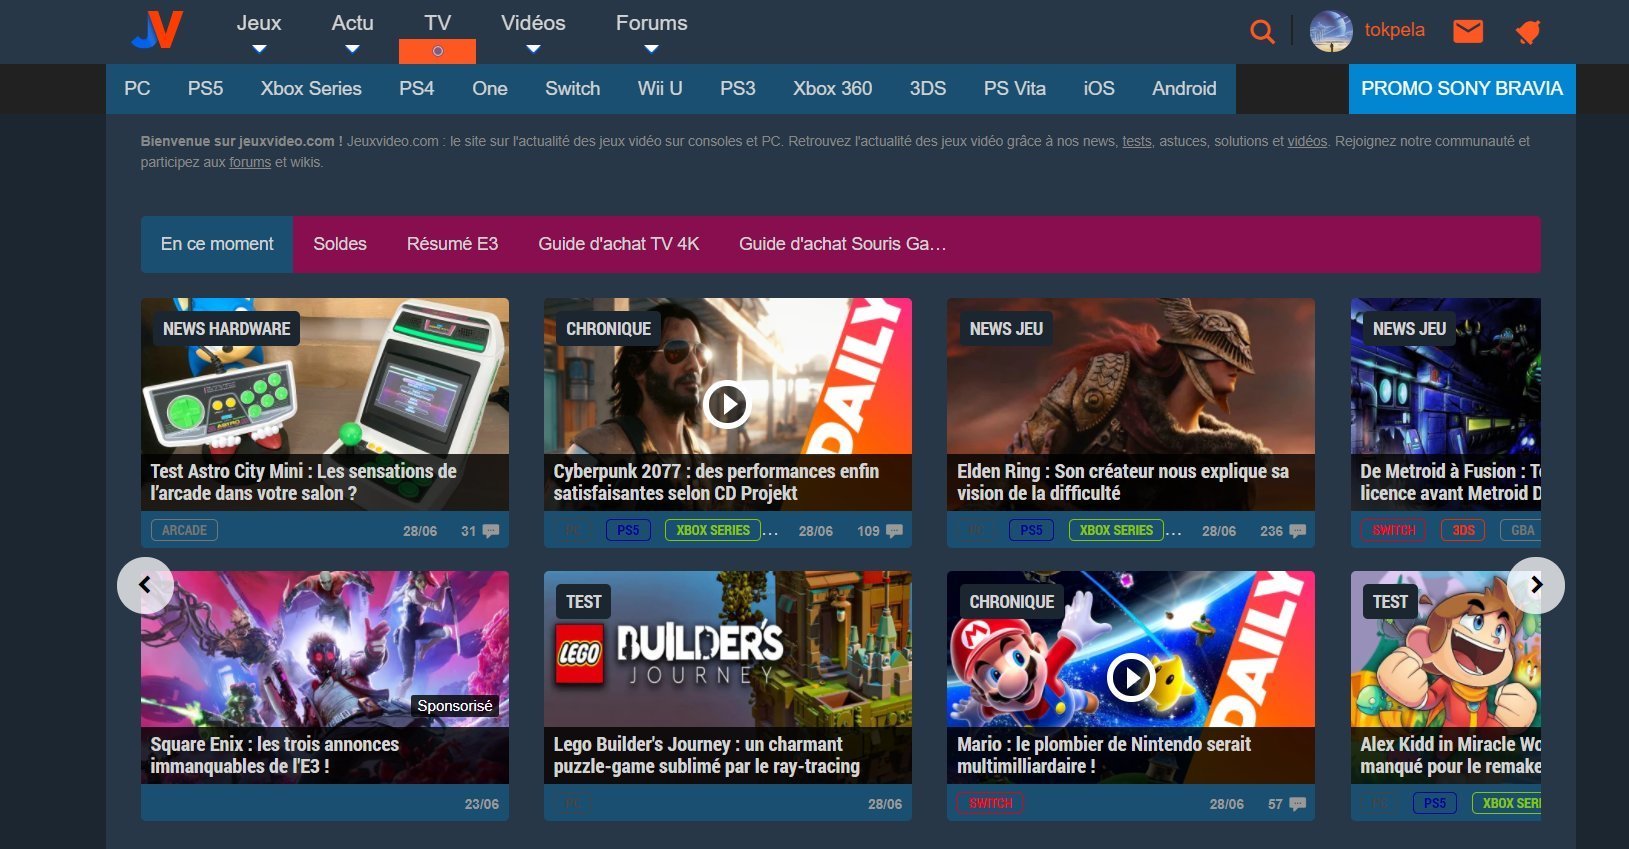Expand the Actu menu arrow
The image size is (1629, 849).
[352, 49]
